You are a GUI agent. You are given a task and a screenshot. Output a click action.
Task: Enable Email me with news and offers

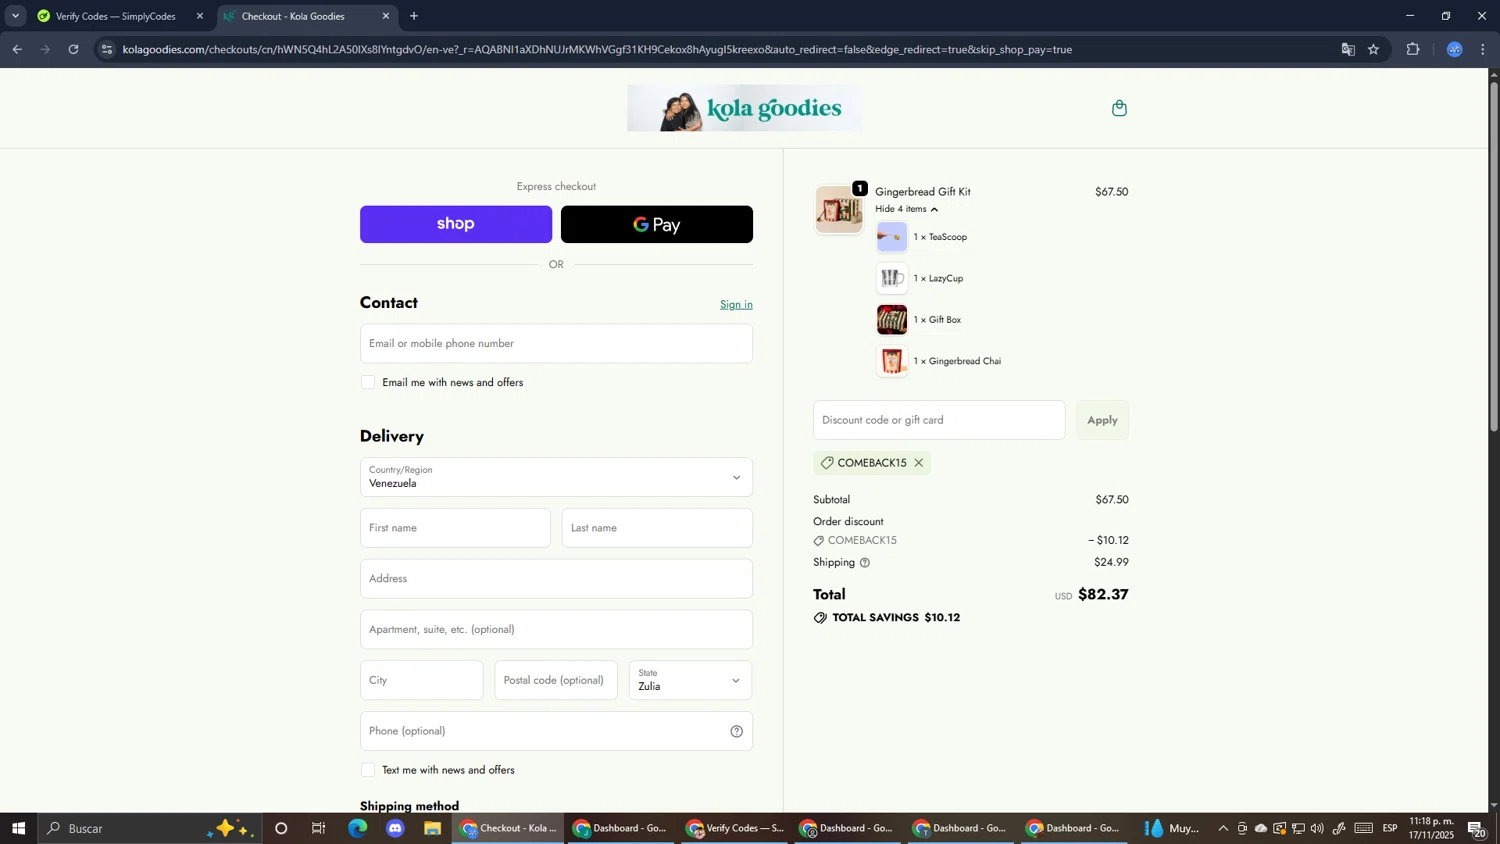[x=368, y=382]
